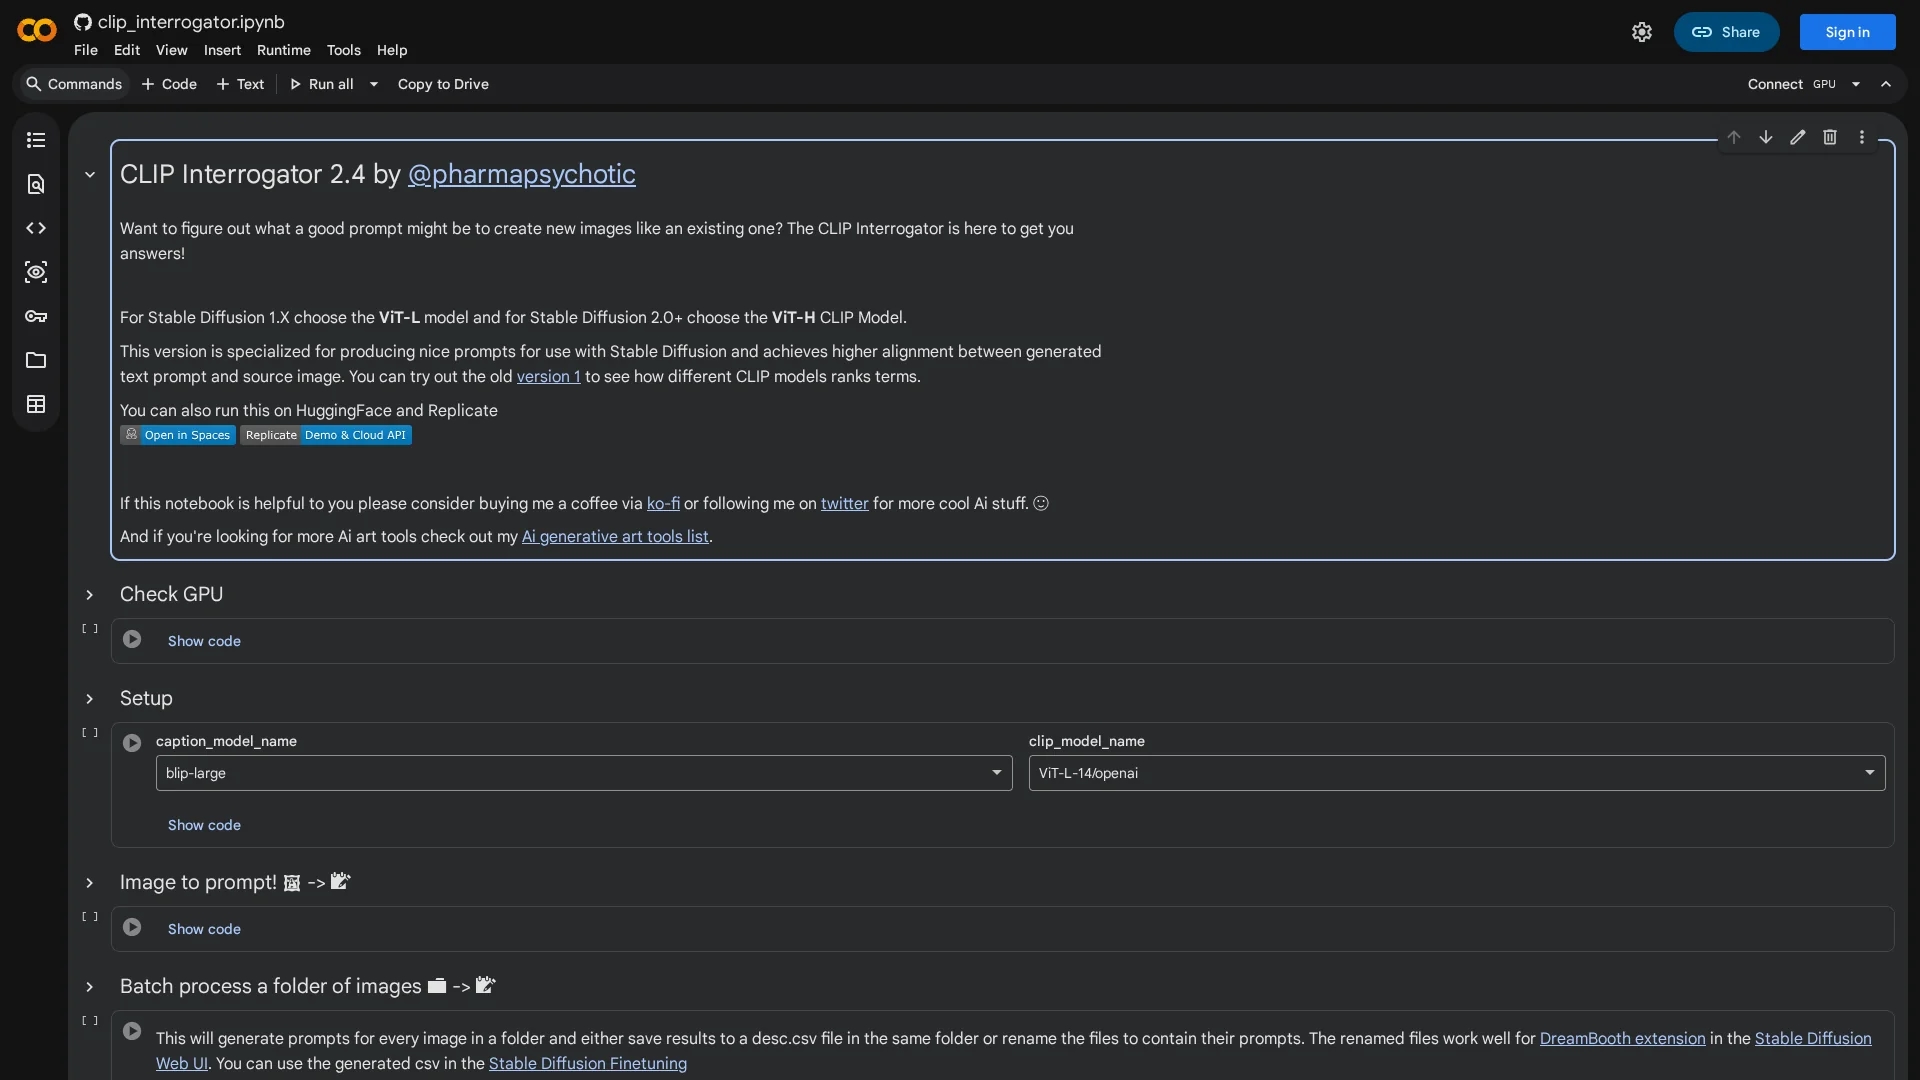
Task: Open the Connect options dropdown arrow
Action: click(1856, 84)
